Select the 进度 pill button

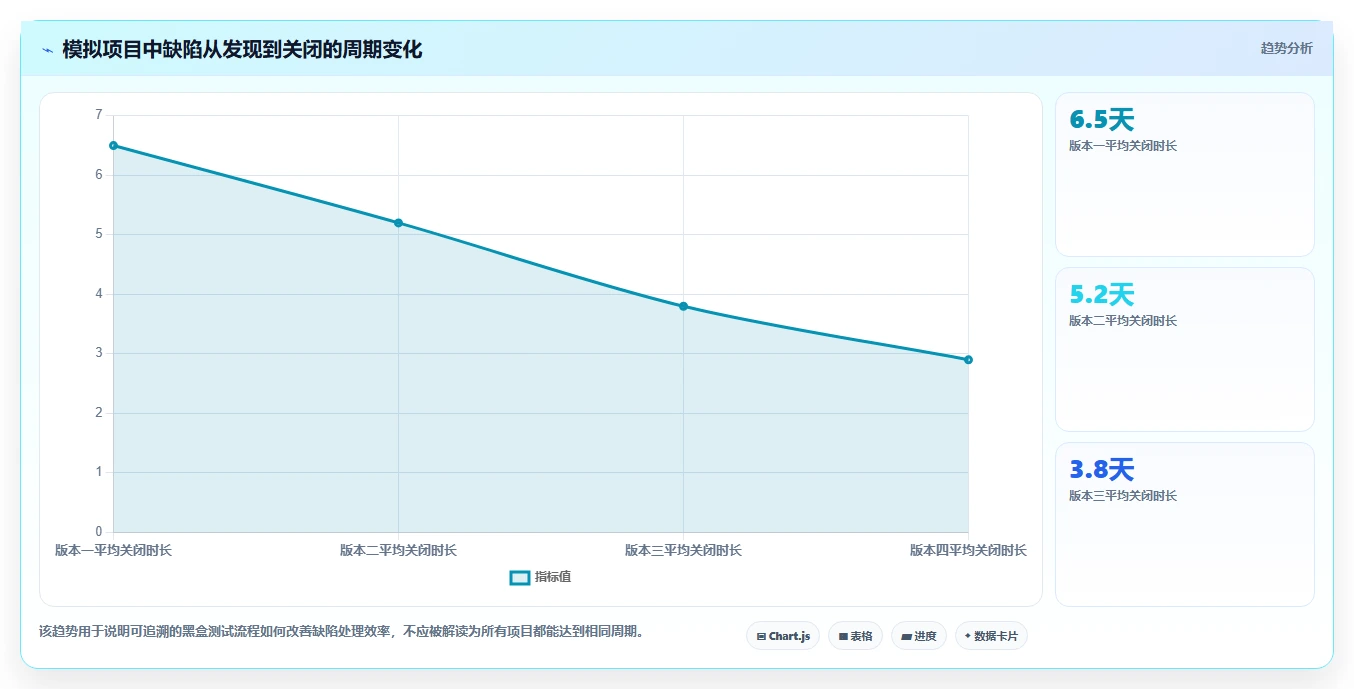tap(918, 636)
